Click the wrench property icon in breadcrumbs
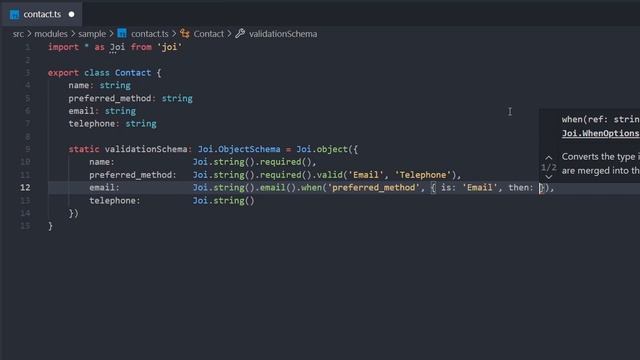640x360 pixels. 240,33
